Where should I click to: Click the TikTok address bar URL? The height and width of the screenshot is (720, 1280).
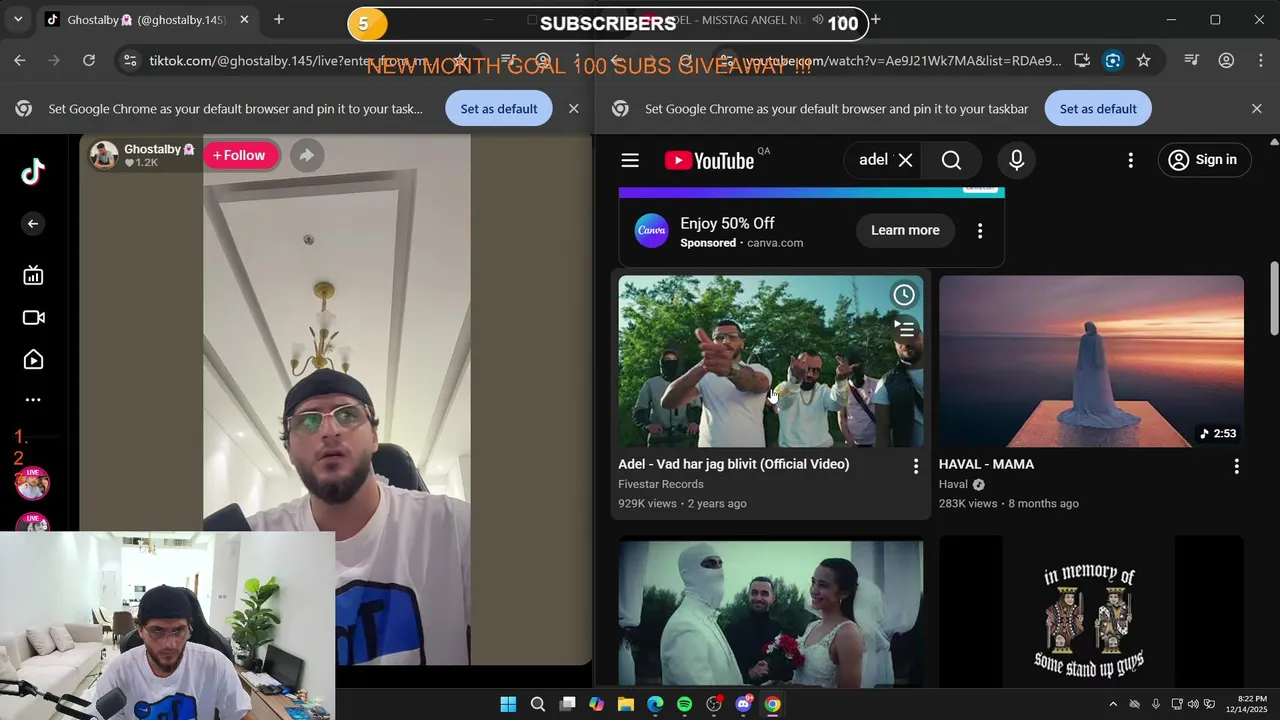pyautogui.click(x=290, y=61)
